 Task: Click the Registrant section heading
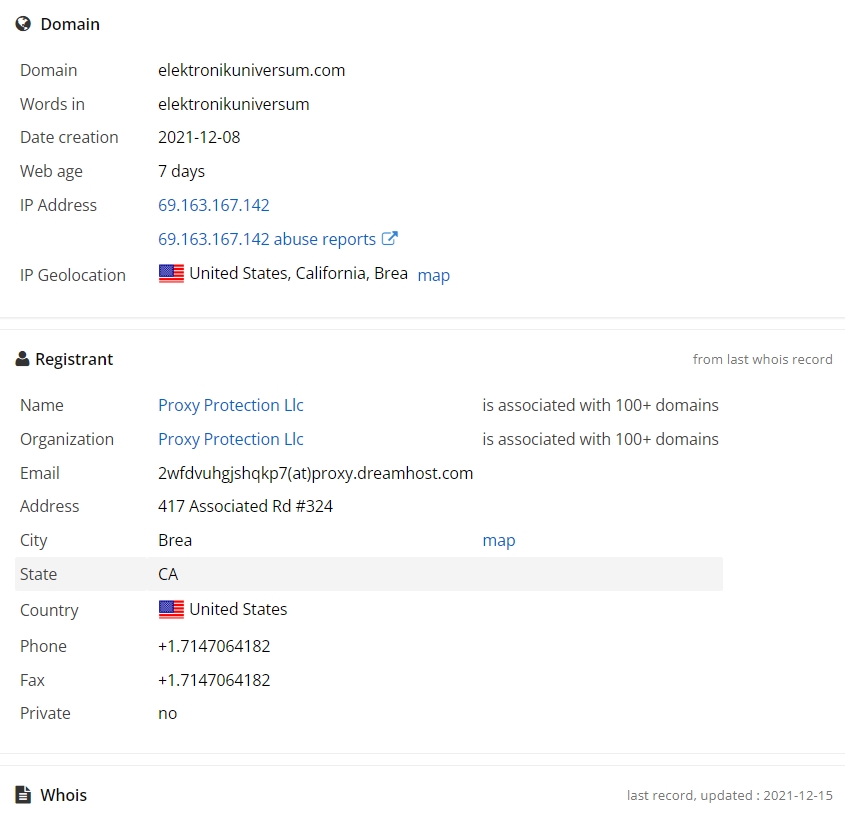(74, 359)
